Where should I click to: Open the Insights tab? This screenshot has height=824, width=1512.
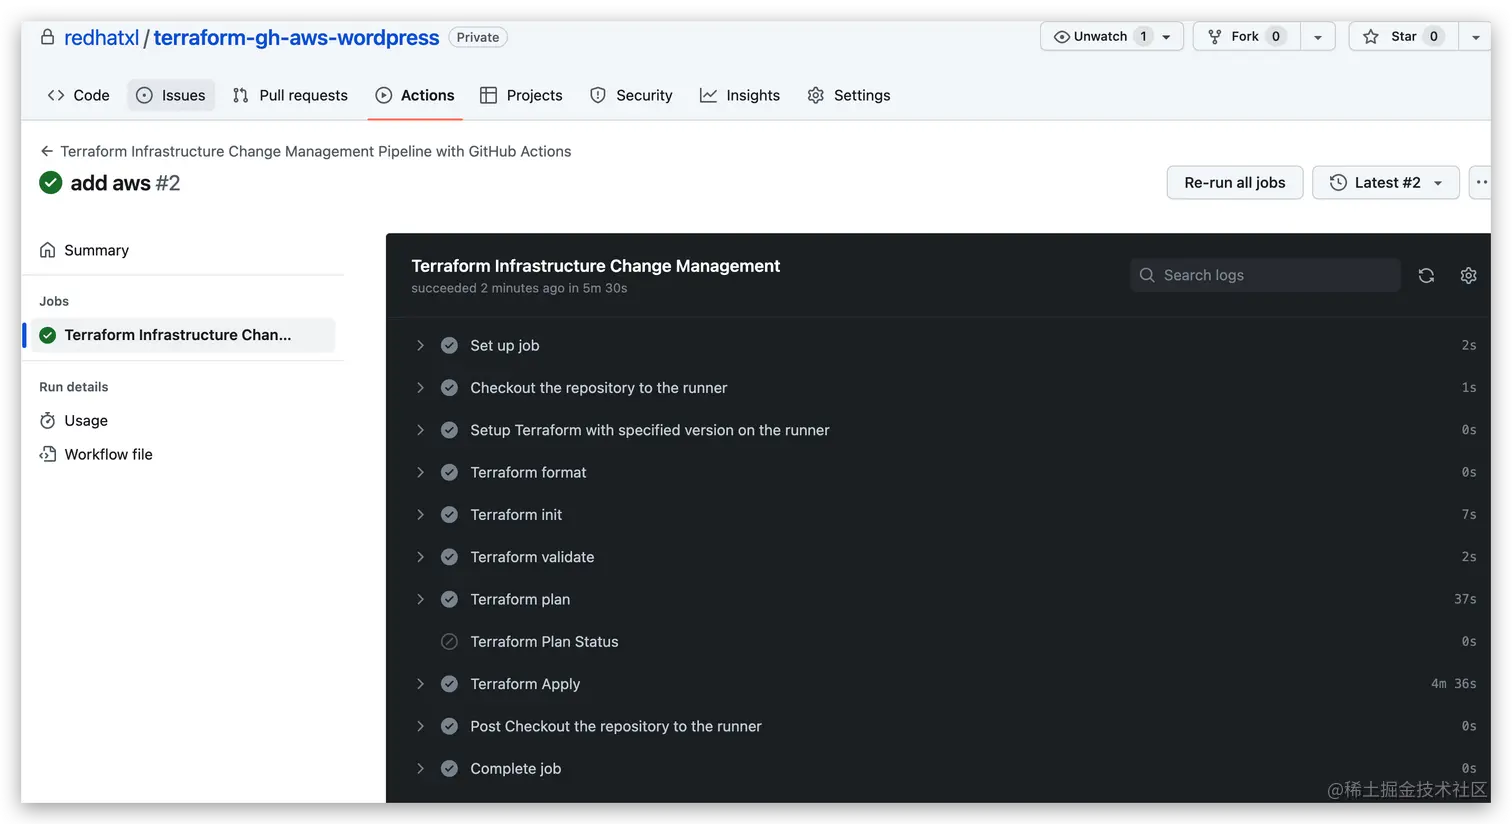pyautogui.click(x=740, y=95)
